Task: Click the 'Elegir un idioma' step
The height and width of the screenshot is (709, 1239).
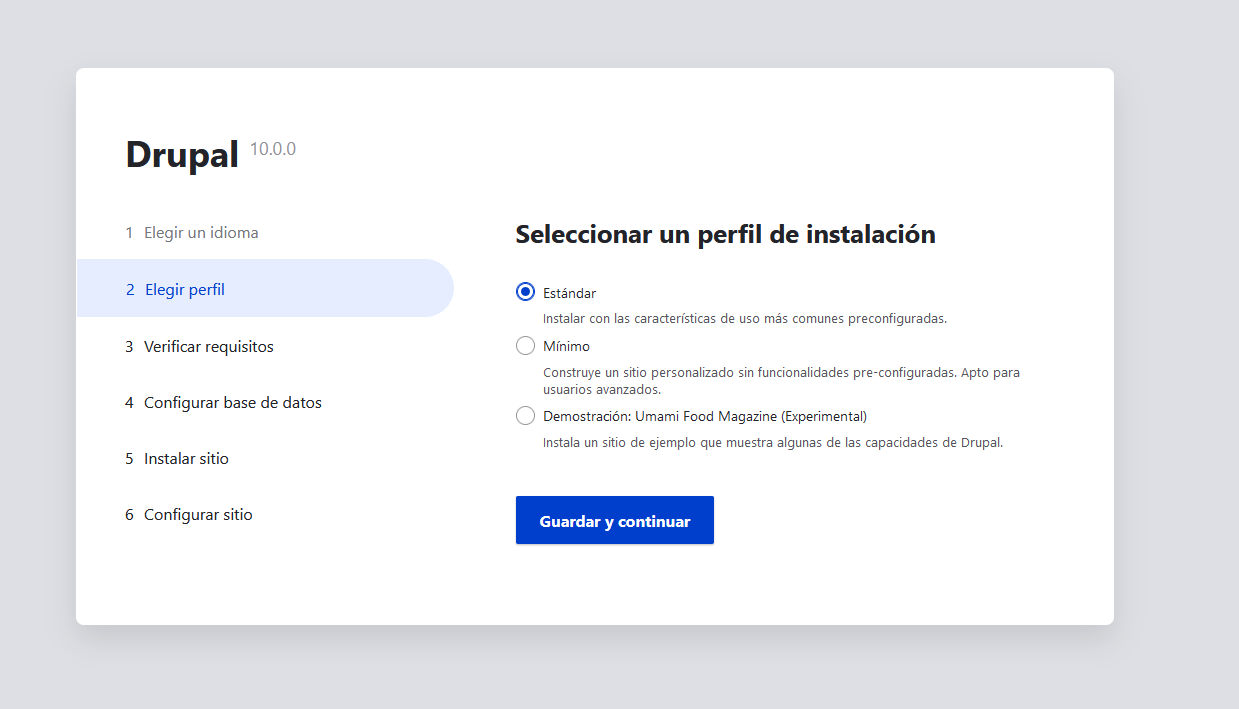Action: point(192,232)
